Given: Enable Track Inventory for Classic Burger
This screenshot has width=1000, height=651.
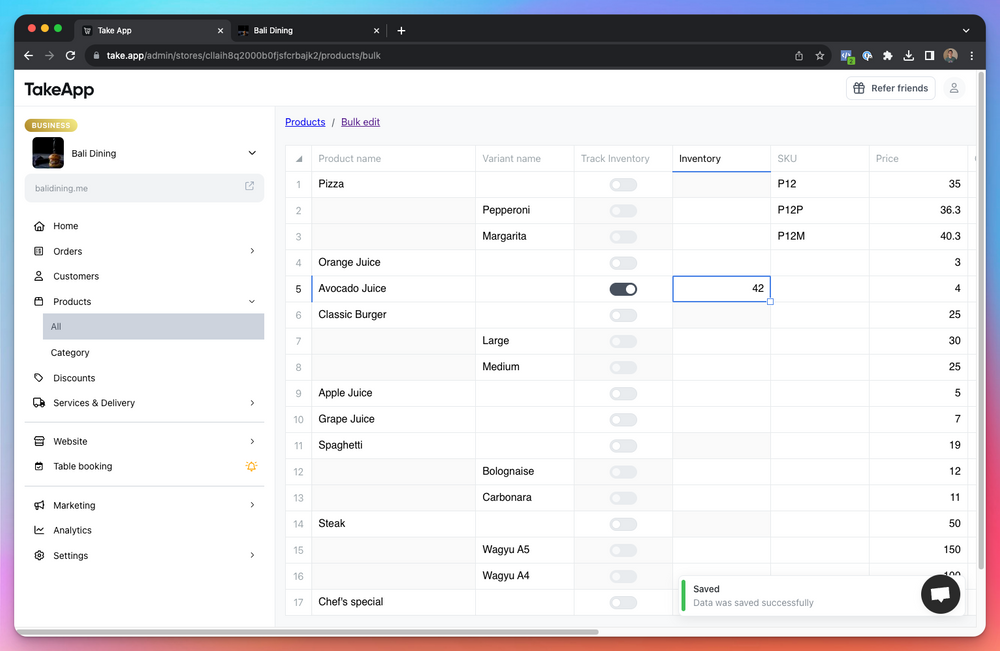Looking at the screenshot, I should (x=623, y=315).
